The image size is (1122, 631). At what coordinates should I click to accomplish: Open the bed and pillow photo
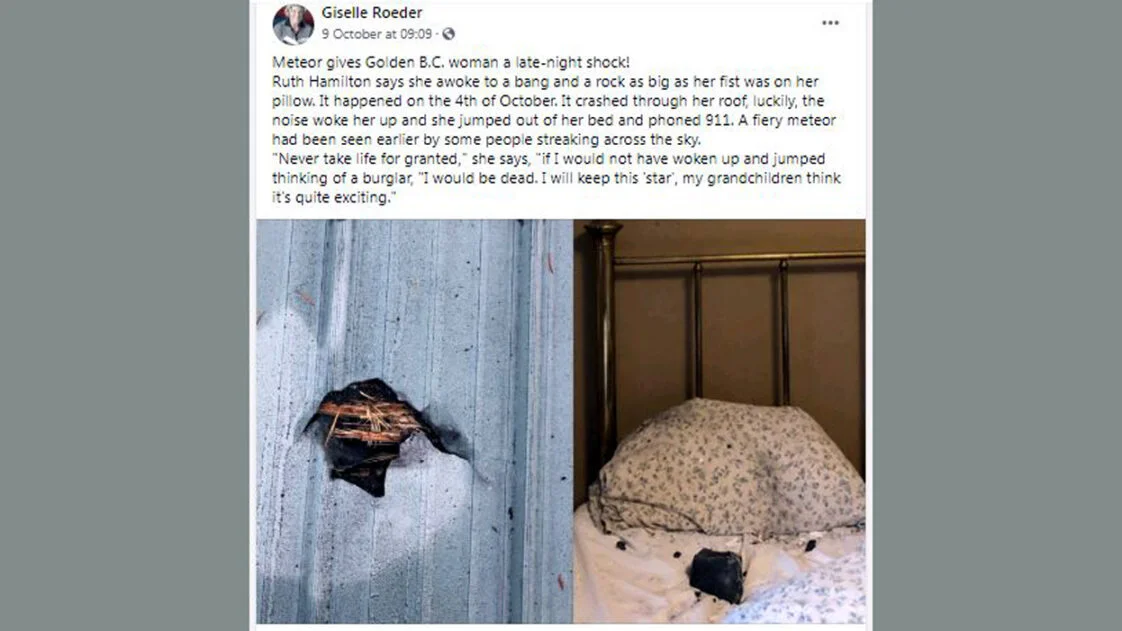(719, 421)
